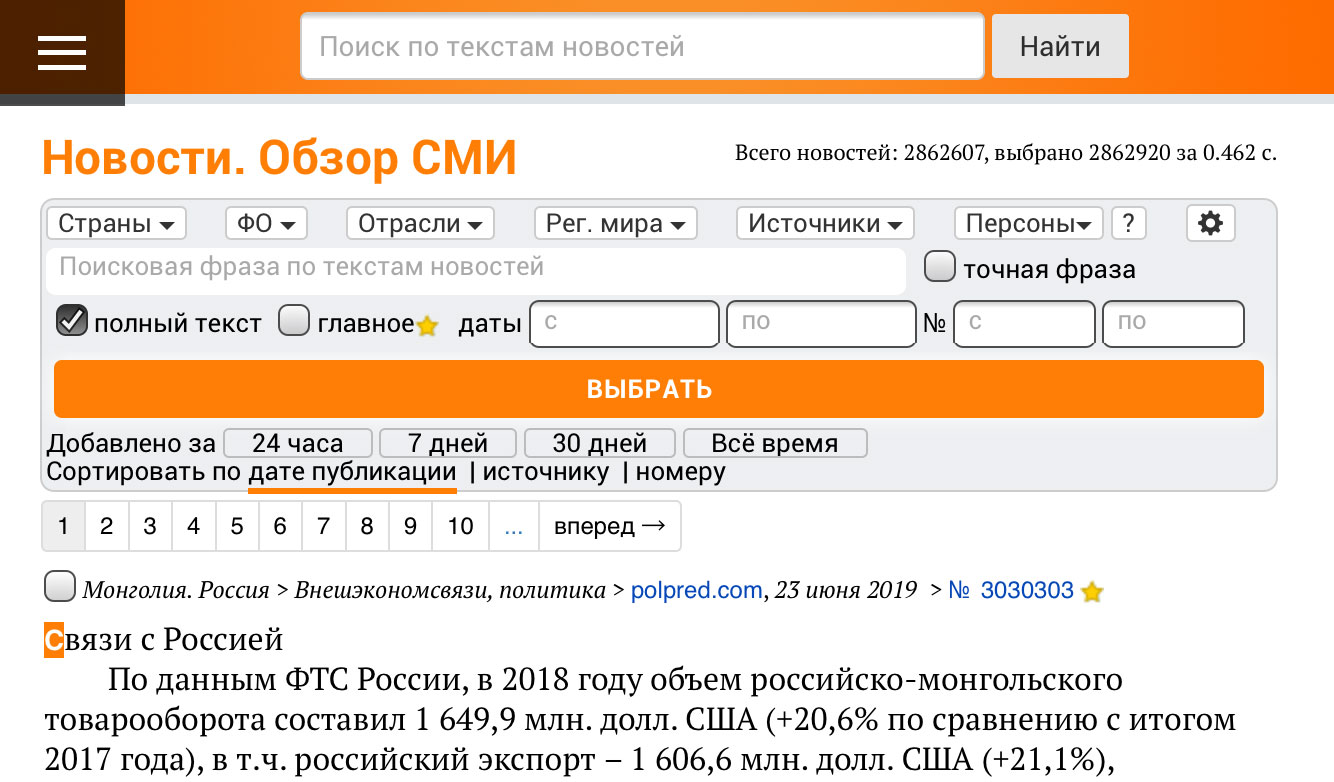This screenshot has width=1334, height=782.
Task: Expand the Отрасли dropdown
Action: (420, 223)
